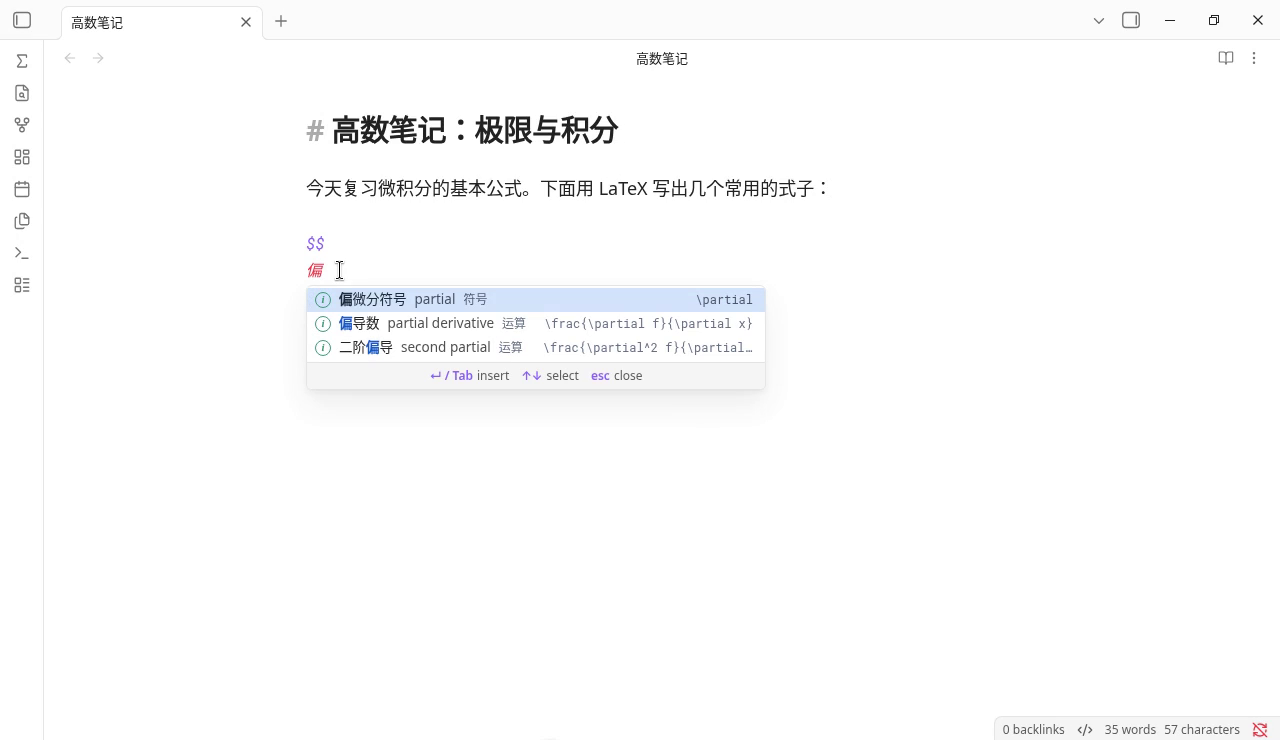Open the templates copy icon
The height and width of the screenshot is (740, 1280).
(x=22, y=221)
